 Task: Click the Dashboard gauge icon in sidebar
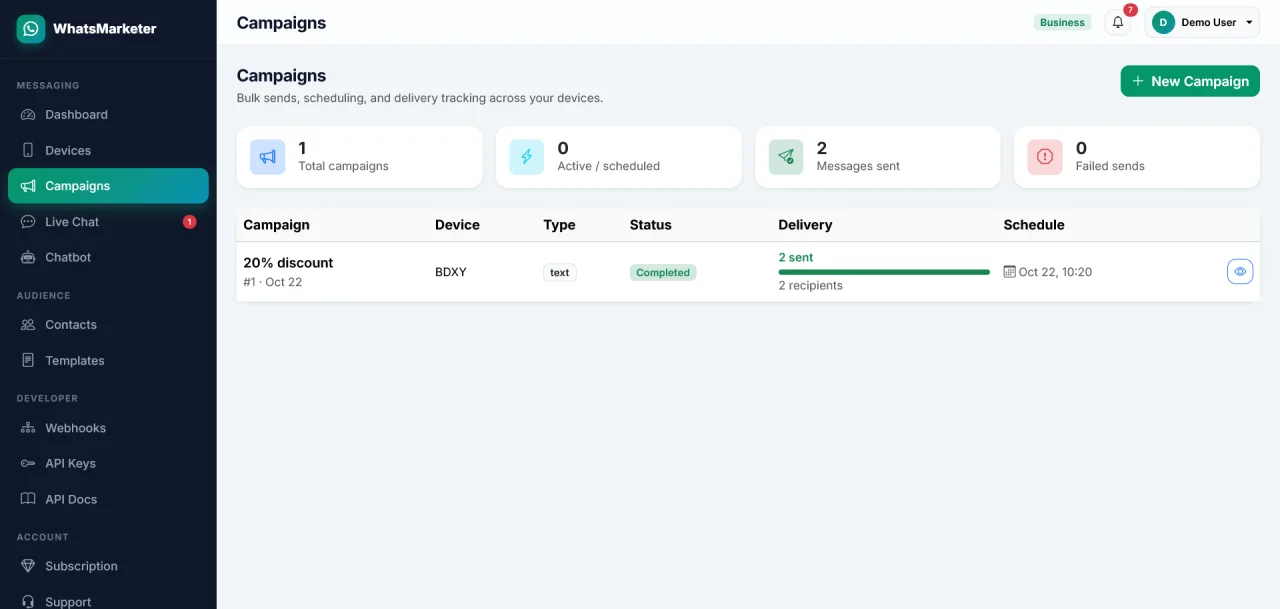(28, 115)
